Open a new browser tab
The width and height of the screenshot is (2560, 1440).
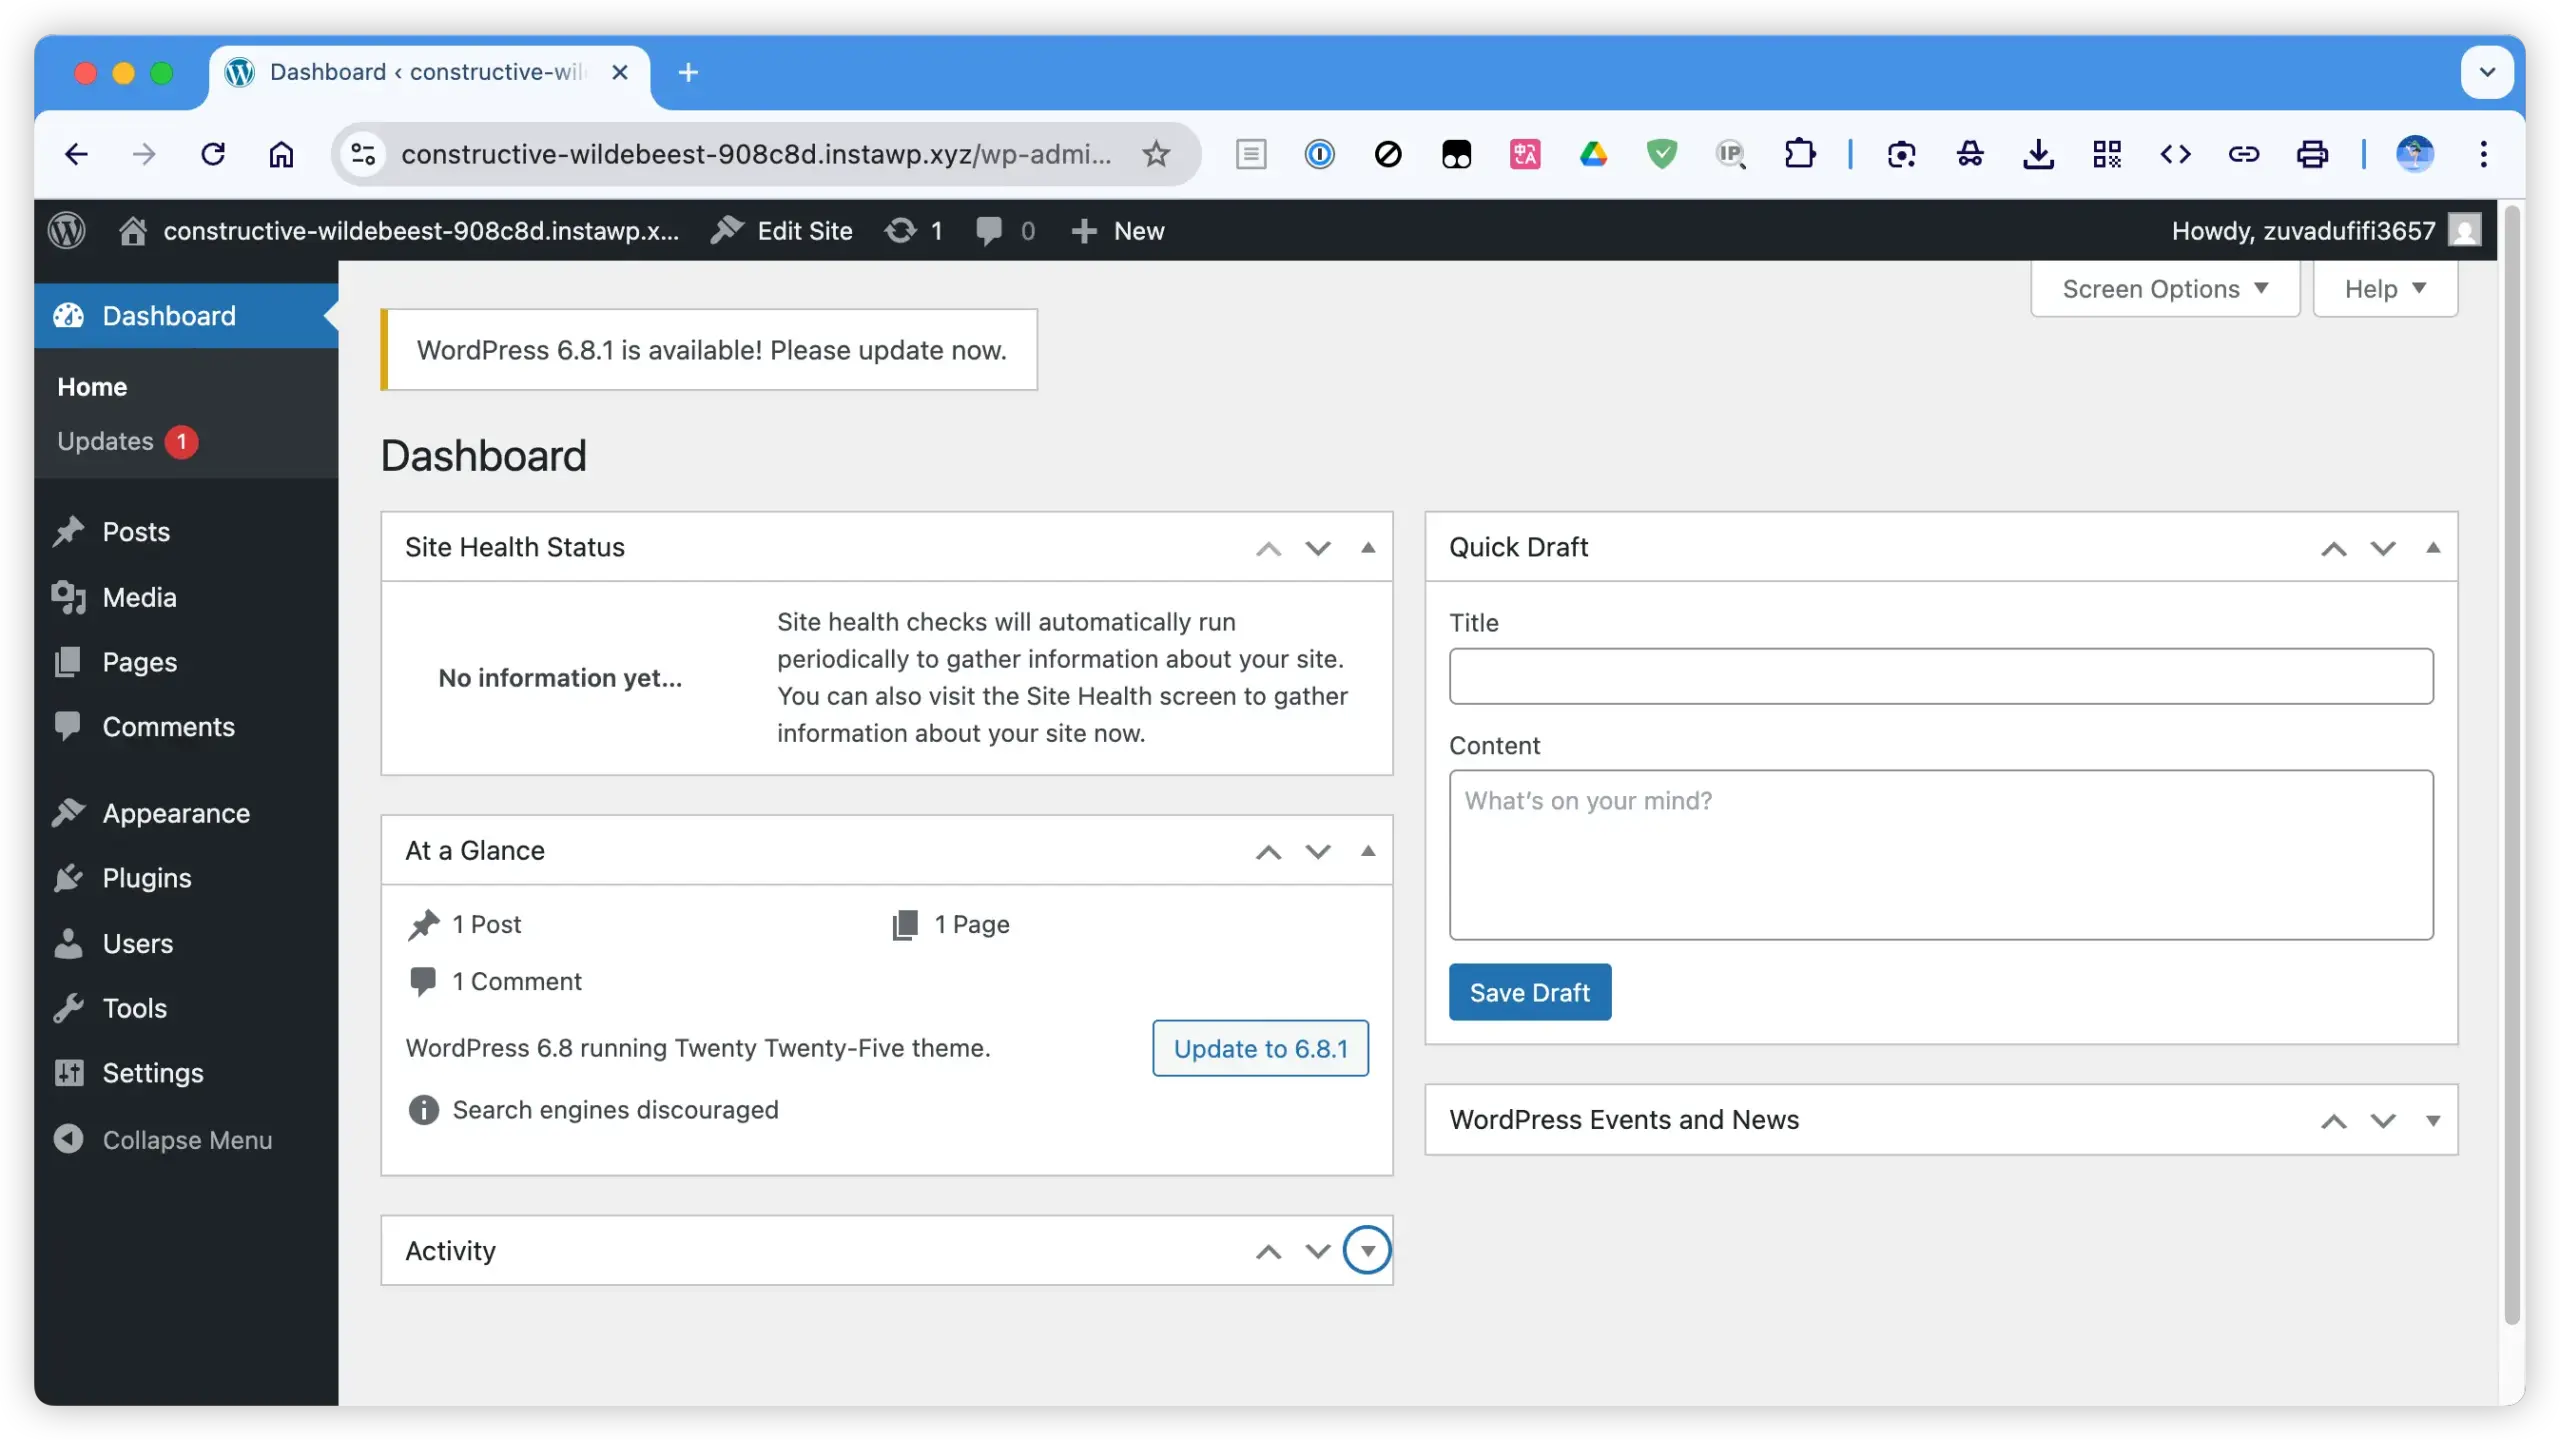click(x=688, y=72)
